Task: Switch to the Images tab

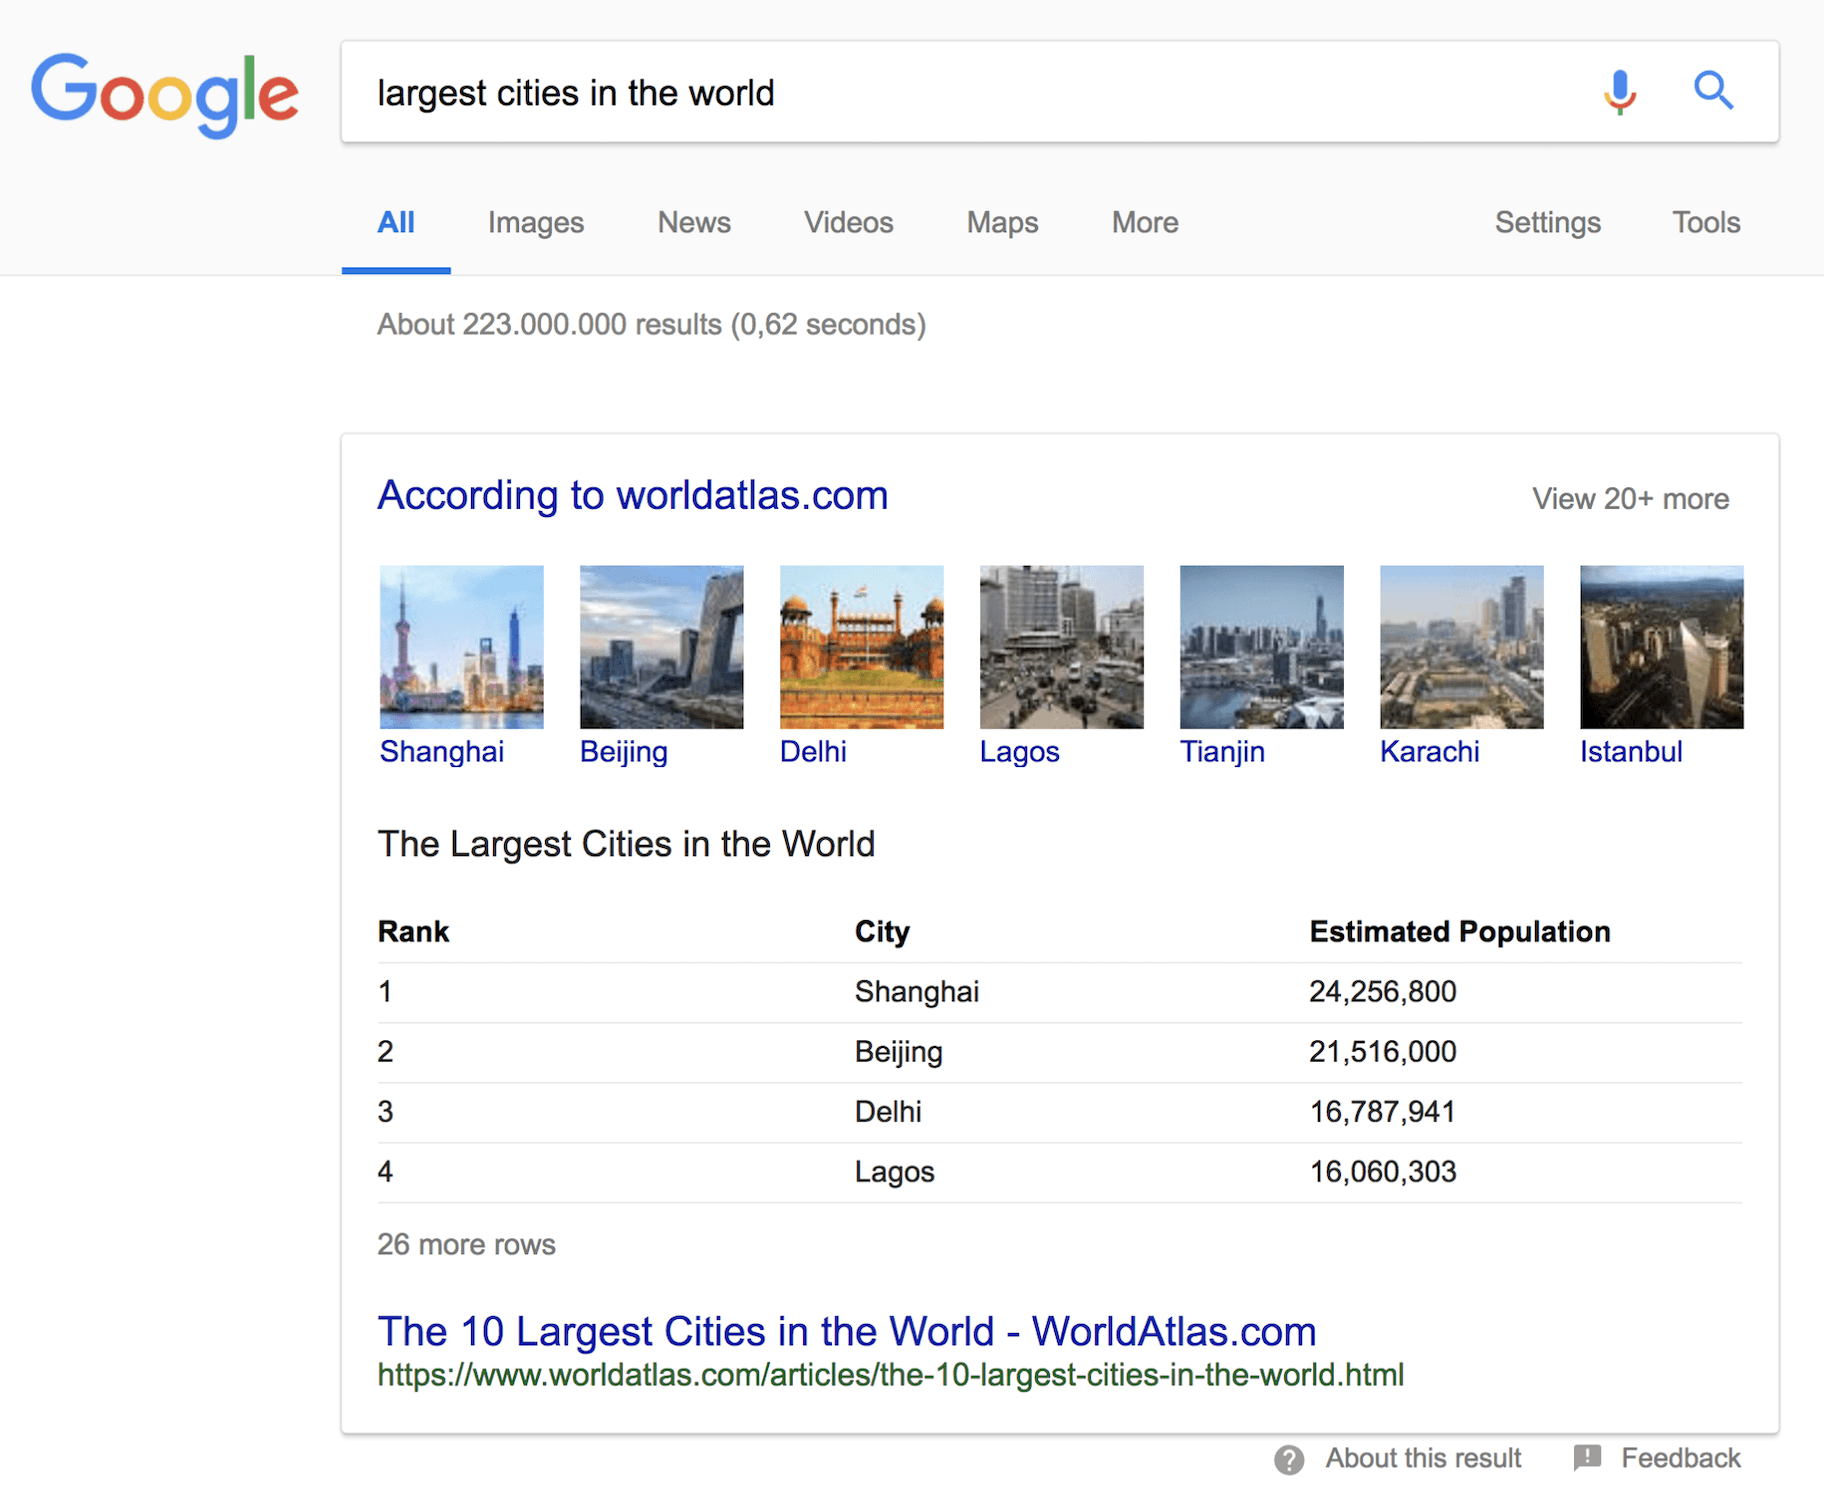Action: pos(535,222)
